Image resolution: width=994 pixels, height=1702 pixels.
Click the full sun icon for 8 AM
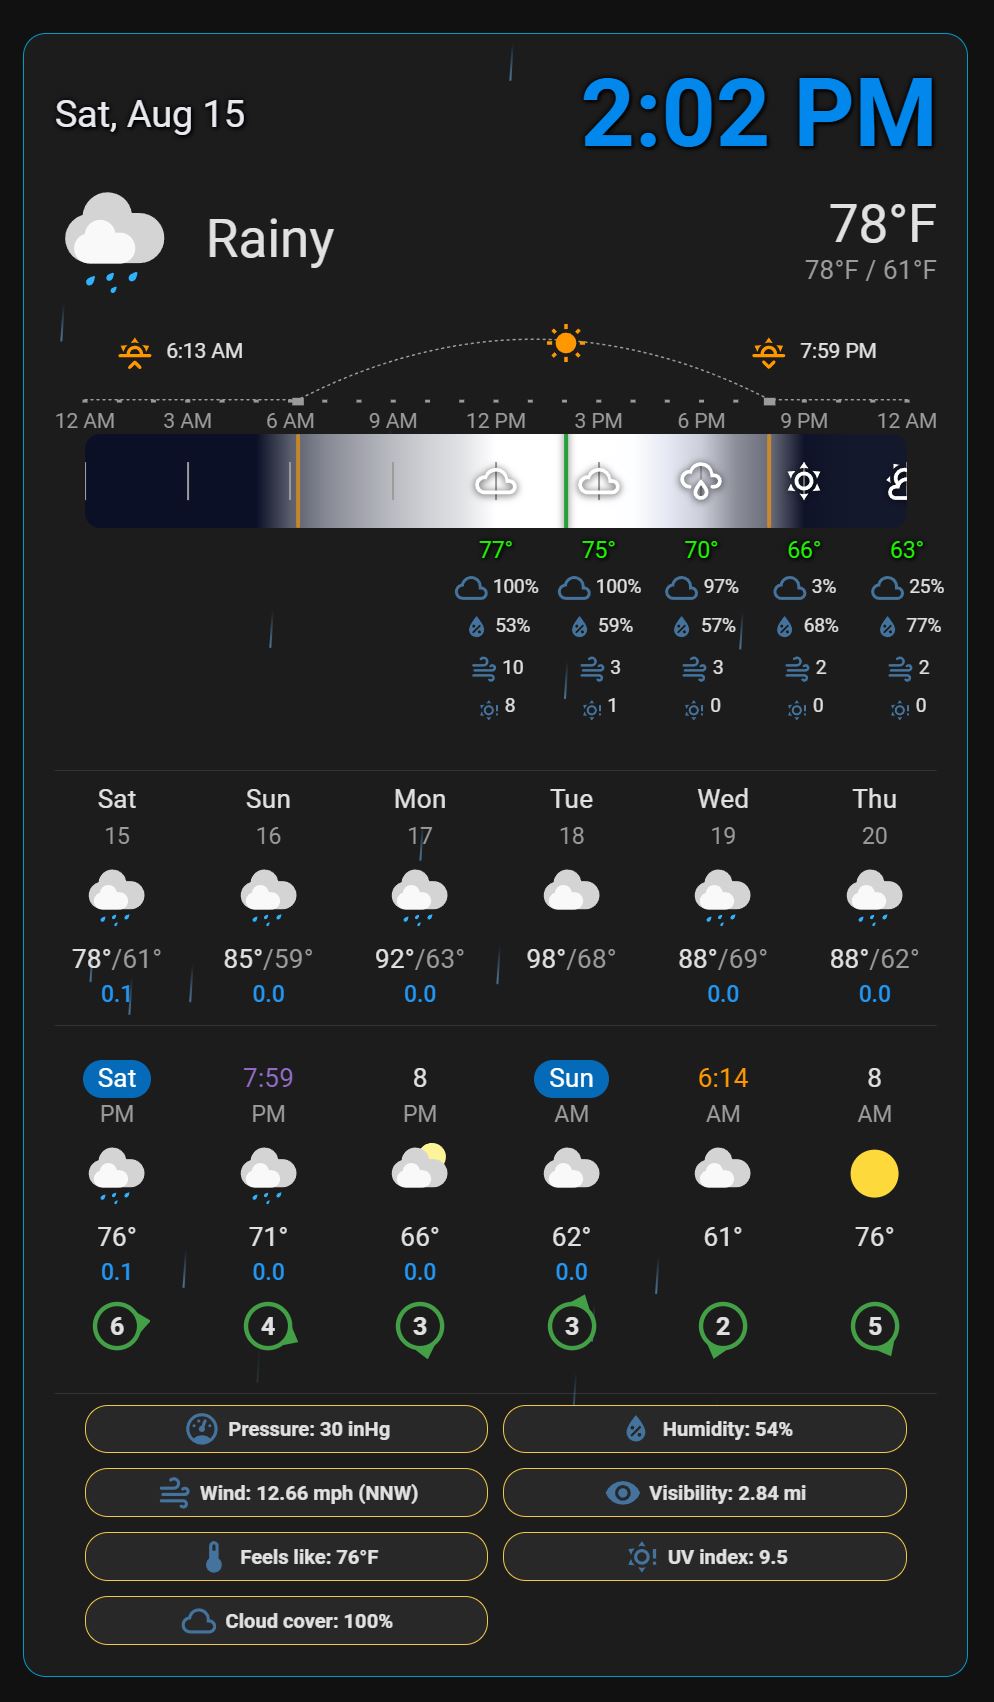(x=874, y=1173)
